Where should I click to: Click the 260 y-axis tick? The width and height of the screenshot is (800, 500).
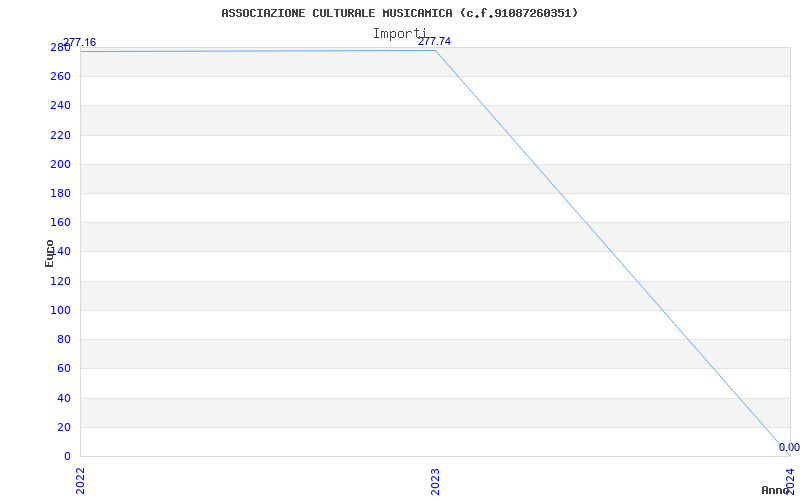60,77
